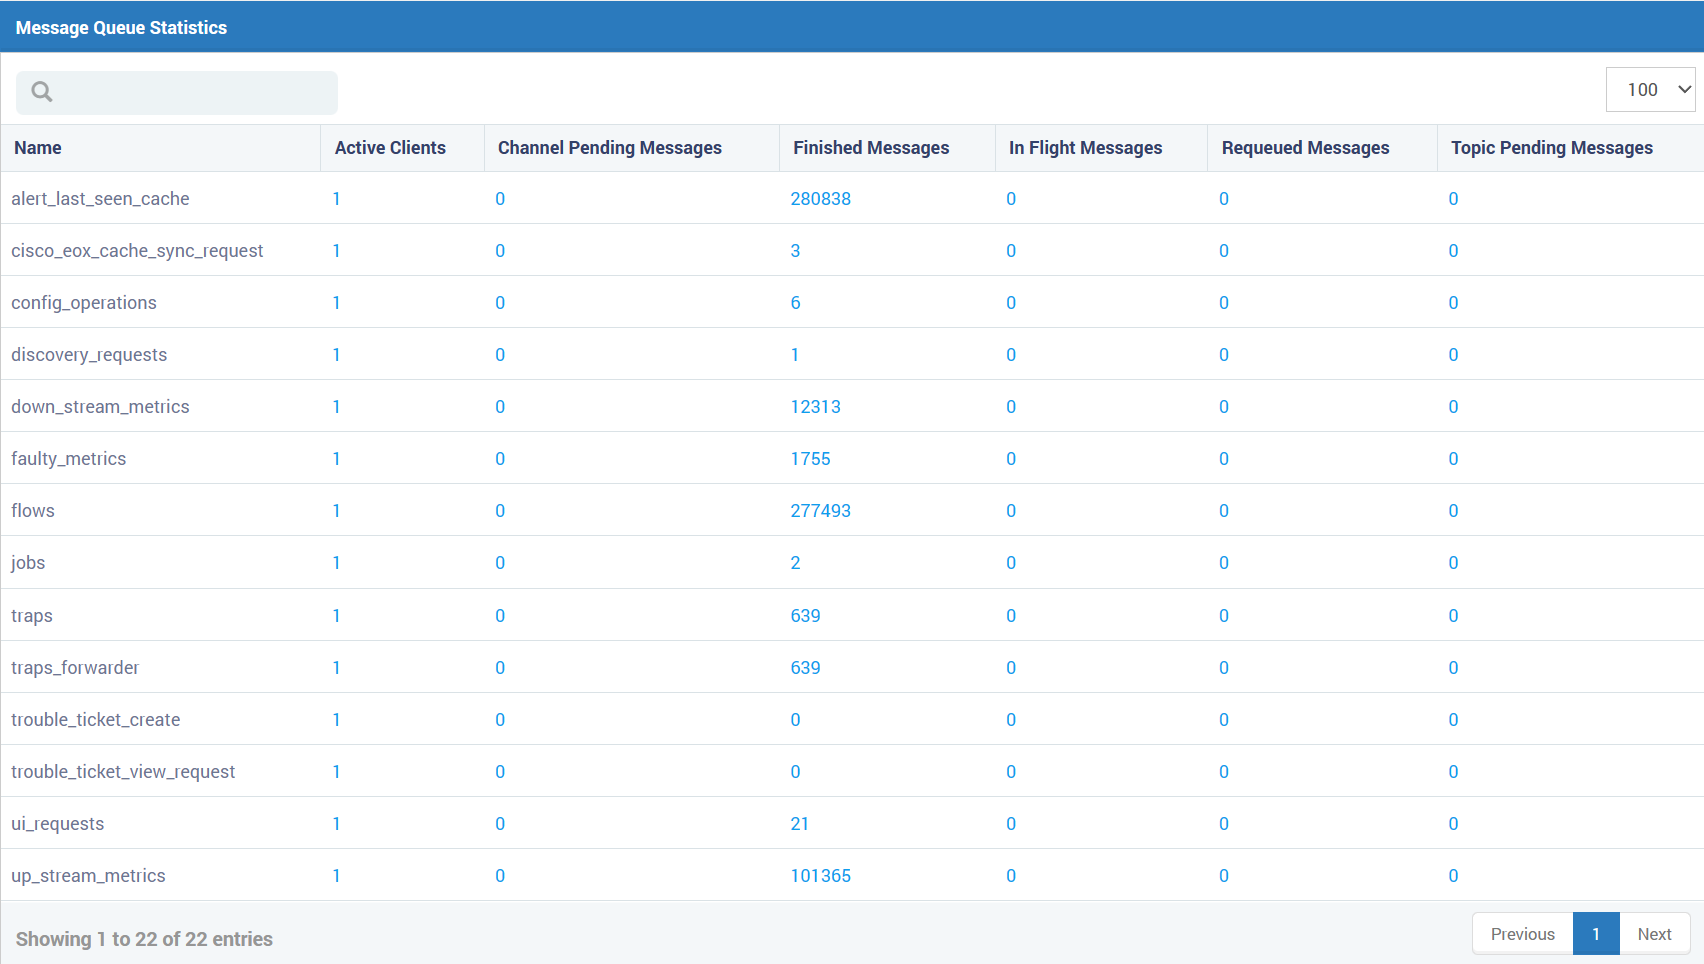Click finished messages value for trouble_ticket_view_request

795,772
